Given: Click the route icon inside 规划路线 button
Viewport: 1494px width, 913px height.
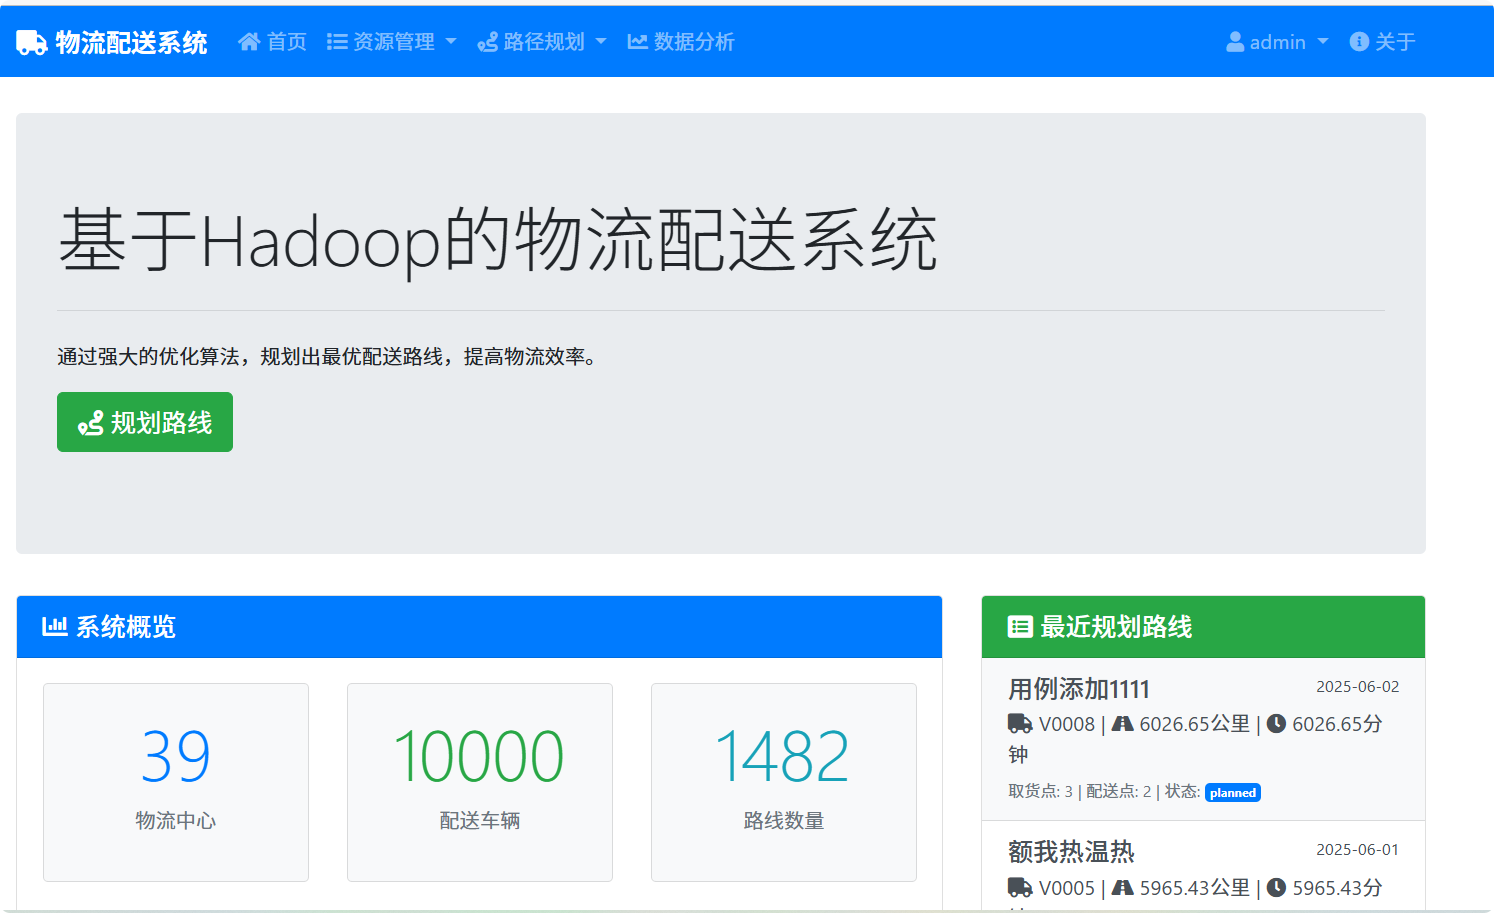Looking at the screenshot, I should [91, 424].
